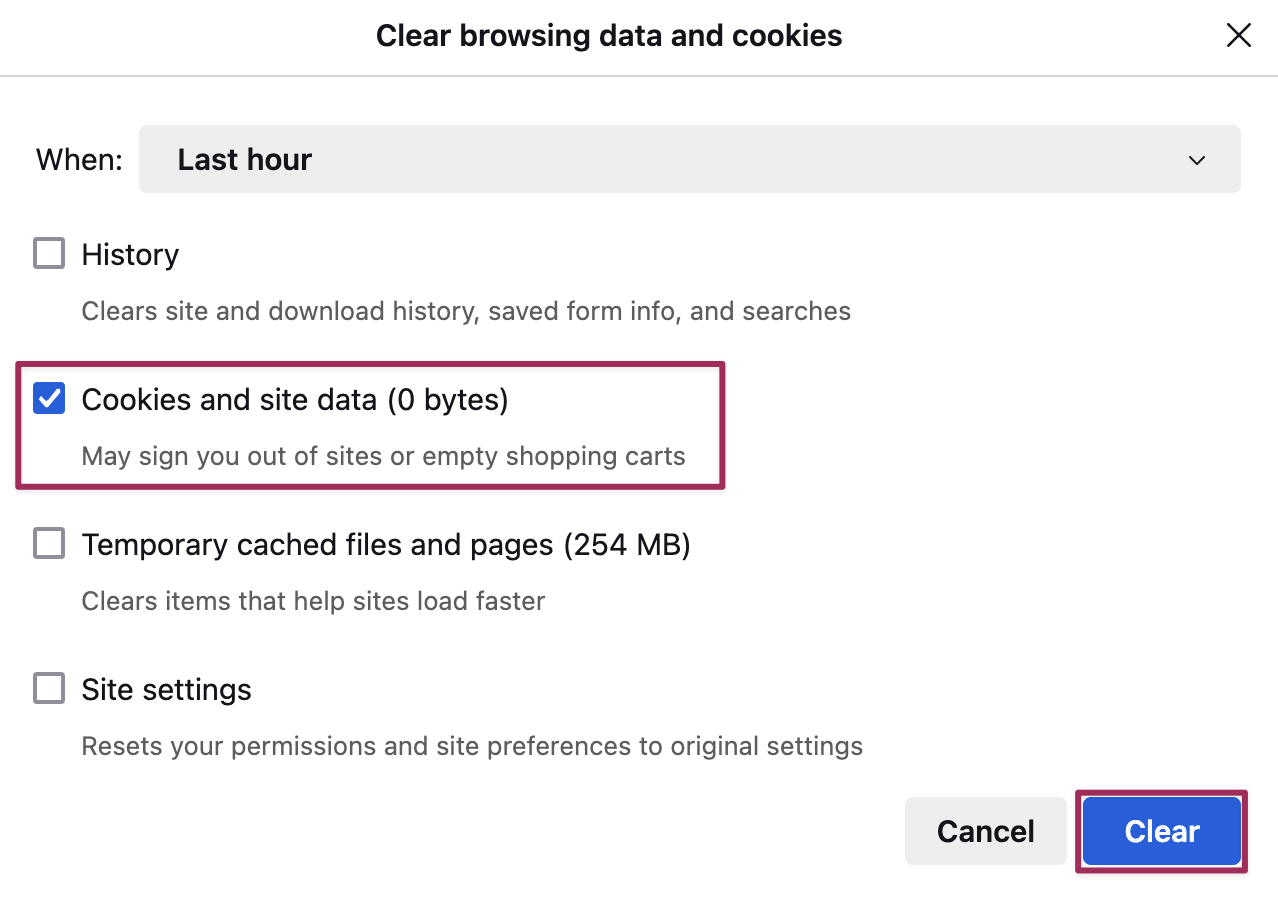Viewport: 1278px width, 900px height.
Task: Click the text about helping sites load faster
Action: (x=313, y=601)
